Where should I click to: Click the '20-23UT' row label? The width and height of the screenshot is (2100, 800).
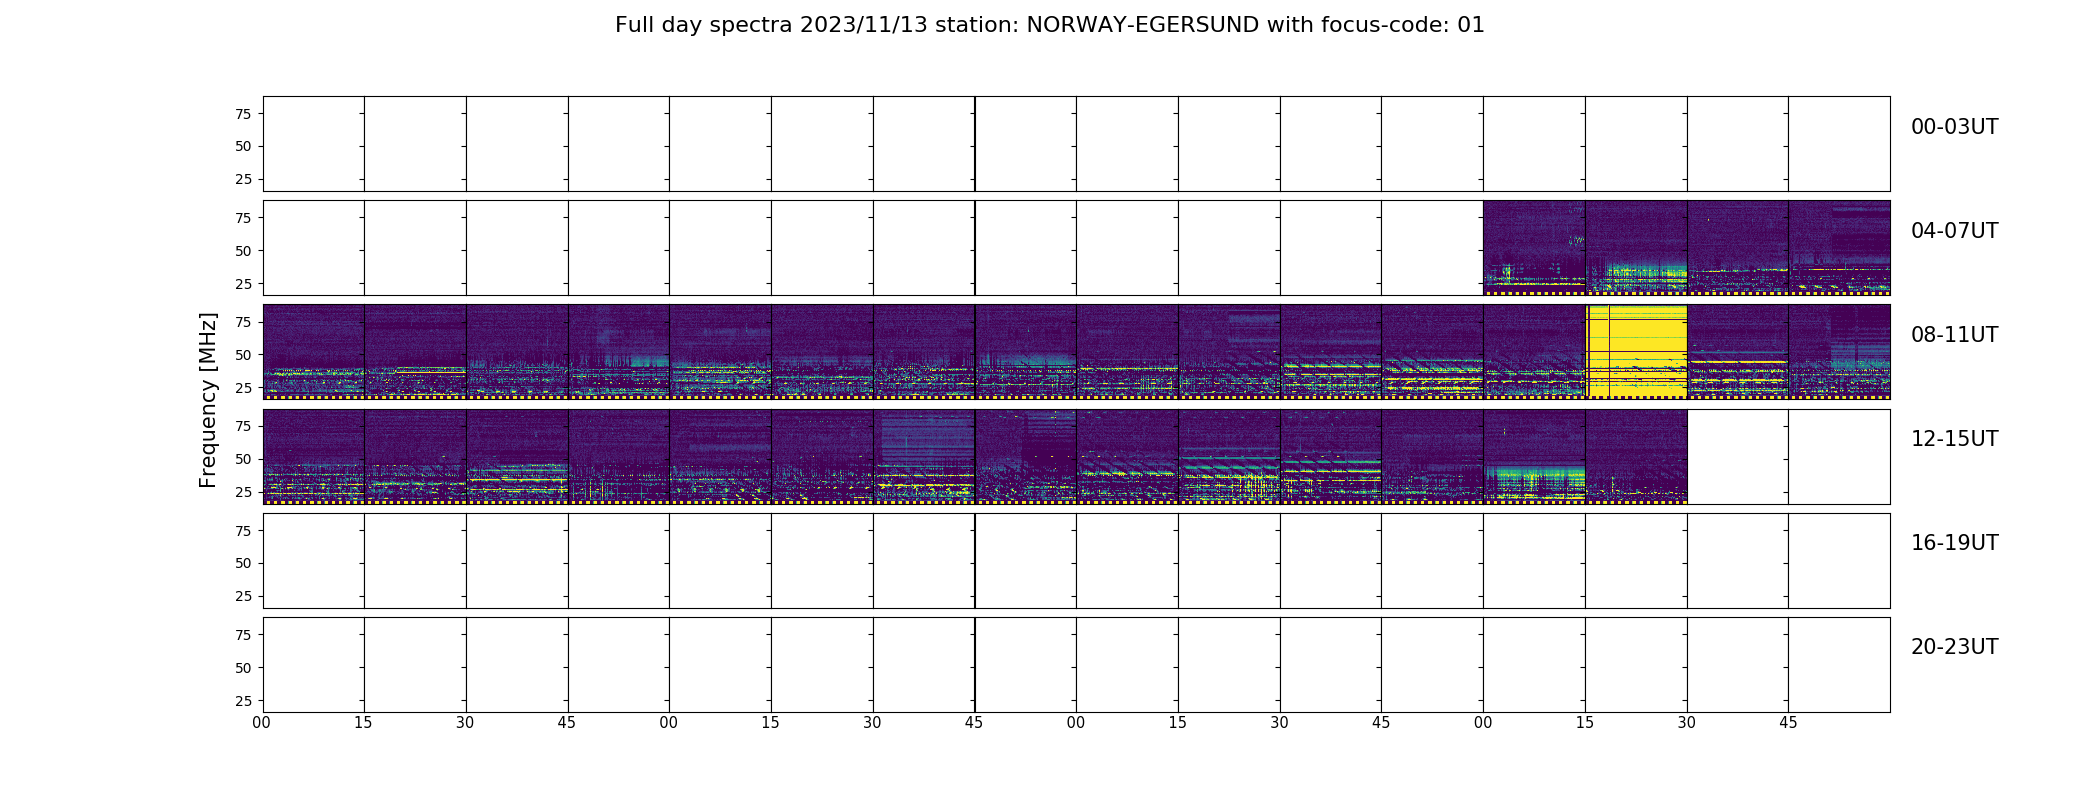(x=1954, y=647)
